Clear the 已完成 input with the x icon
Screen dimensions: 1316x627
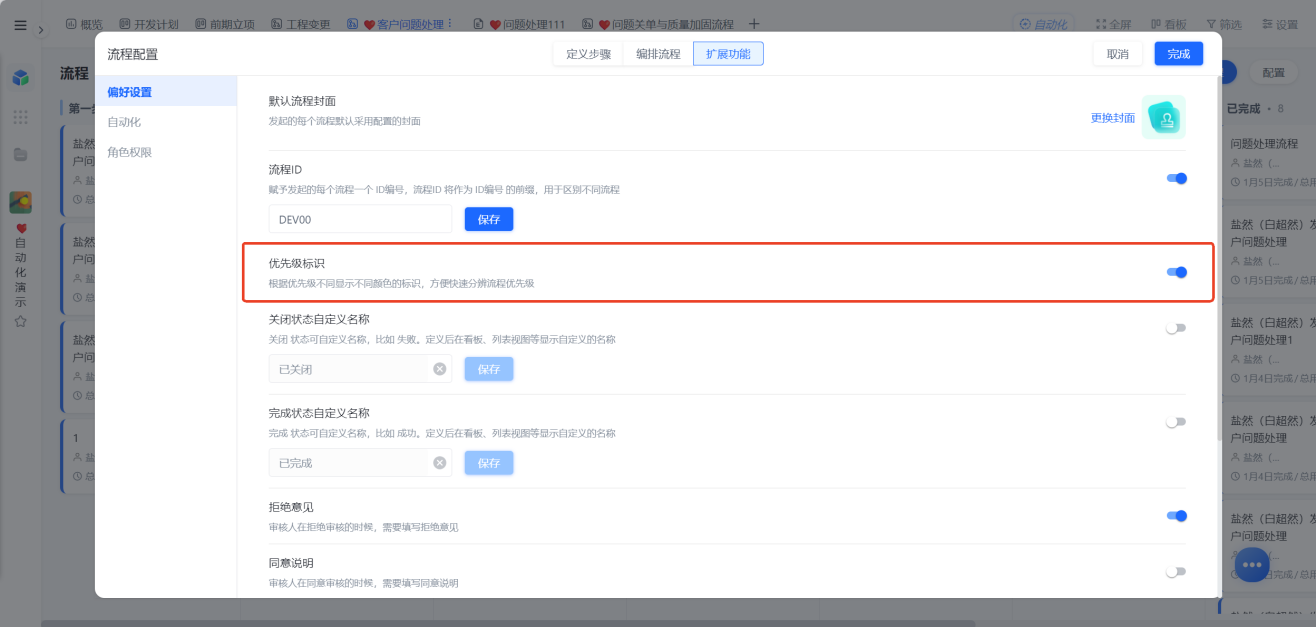point(440,463)
